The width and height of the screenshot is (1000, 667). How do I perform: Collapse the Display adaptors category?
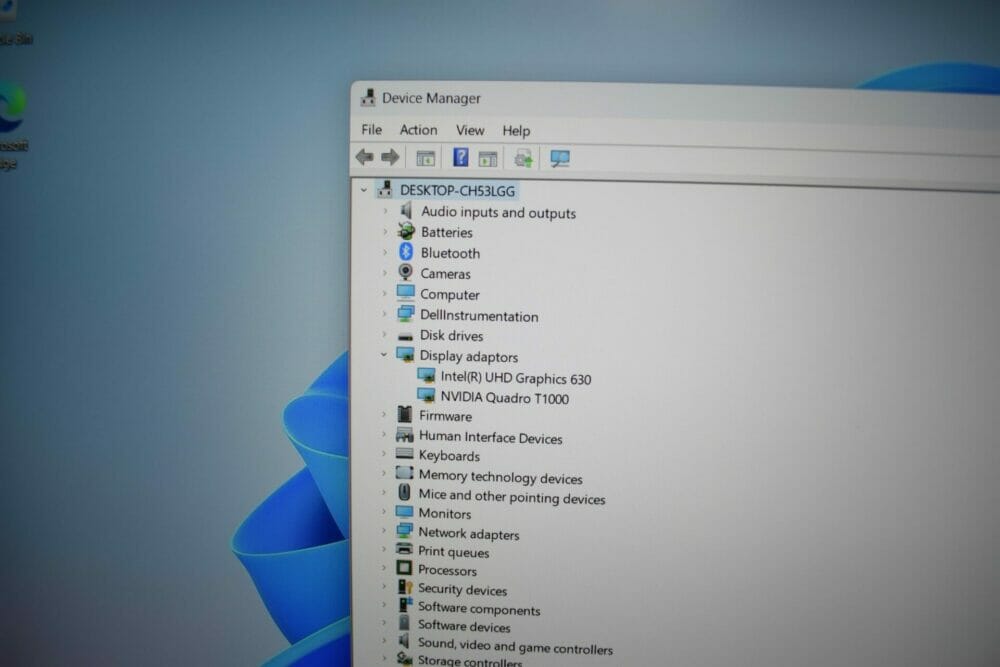[384, 355]
